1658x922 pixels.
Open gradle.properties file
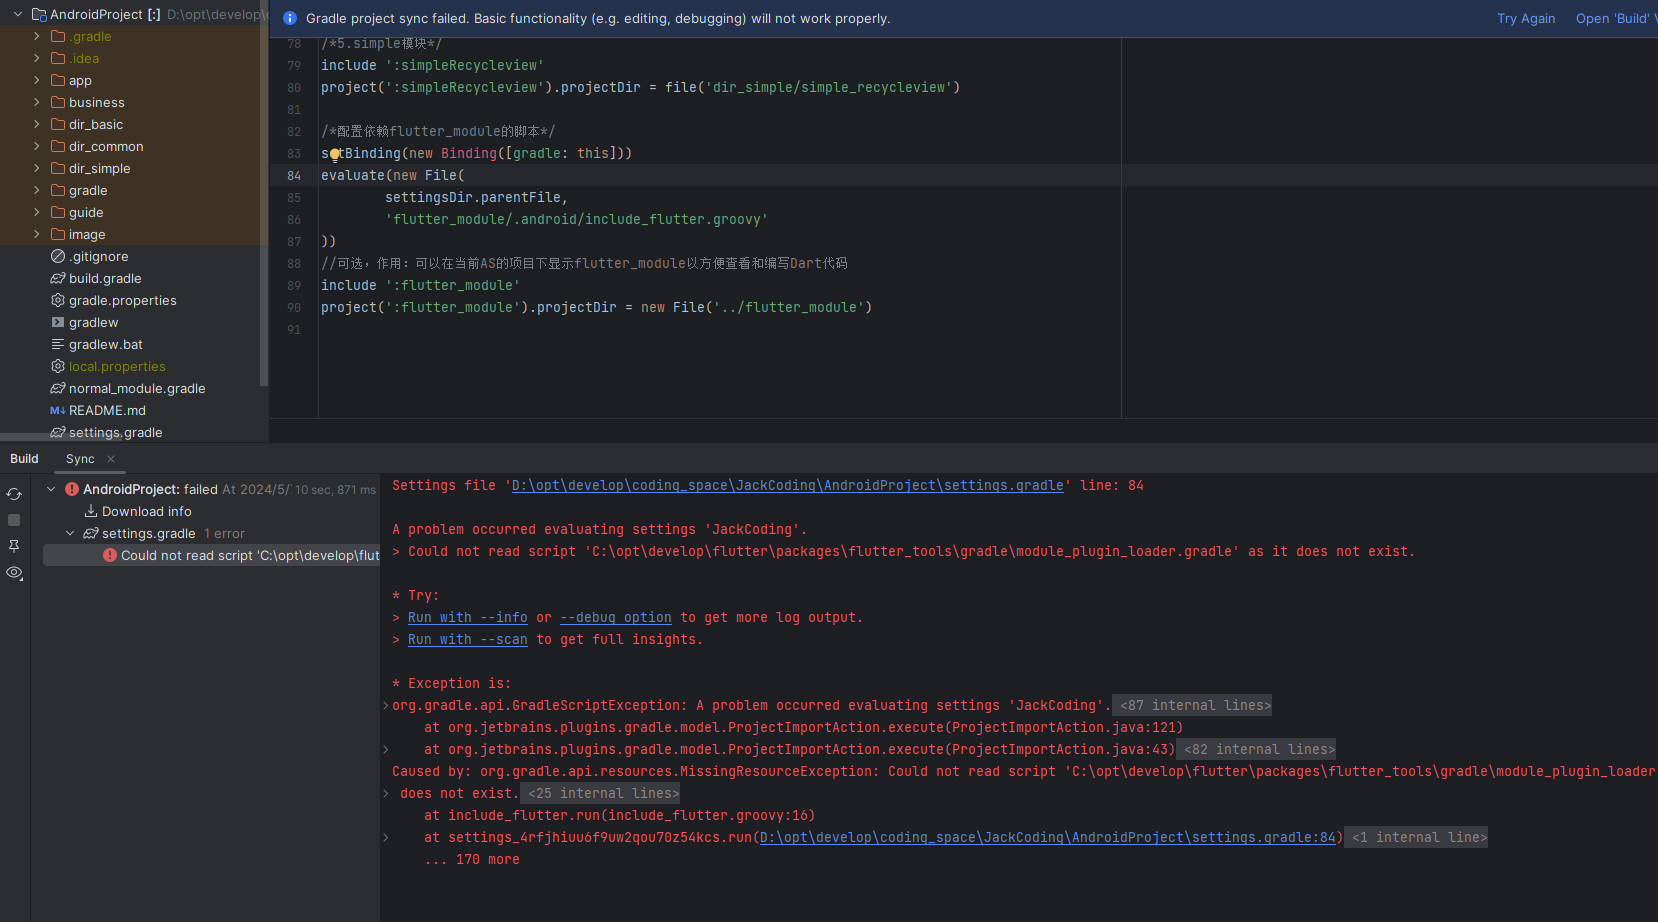pos(122,300)
